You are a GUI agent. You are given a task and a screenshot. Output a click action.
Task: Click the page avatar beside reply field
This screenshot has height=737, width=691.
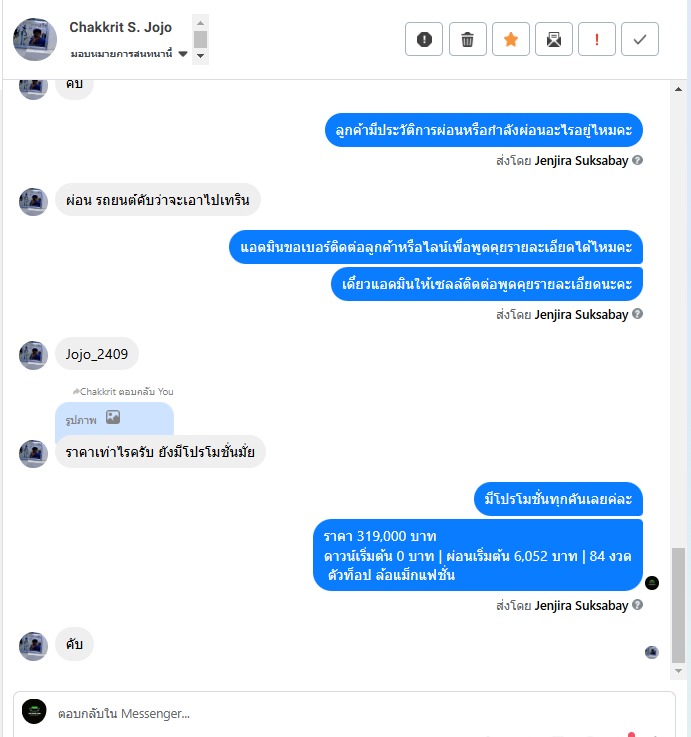click(34, 711)
